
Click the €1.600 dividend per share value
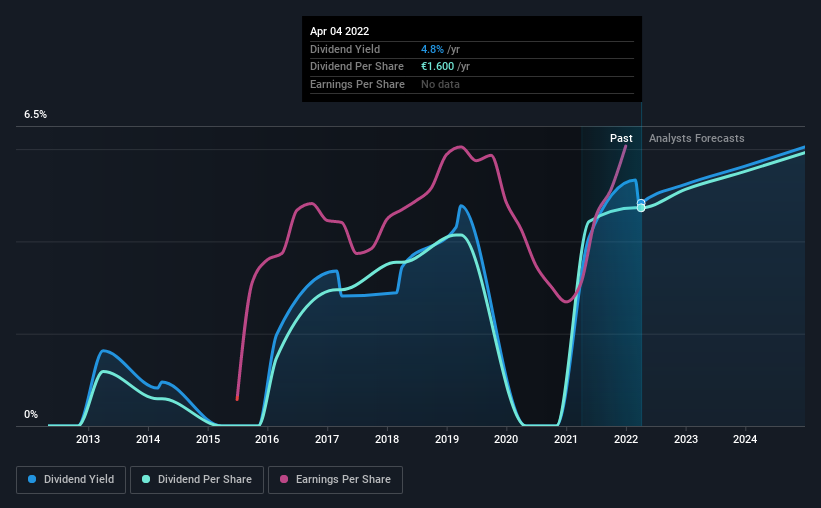[x=438, y=67]
